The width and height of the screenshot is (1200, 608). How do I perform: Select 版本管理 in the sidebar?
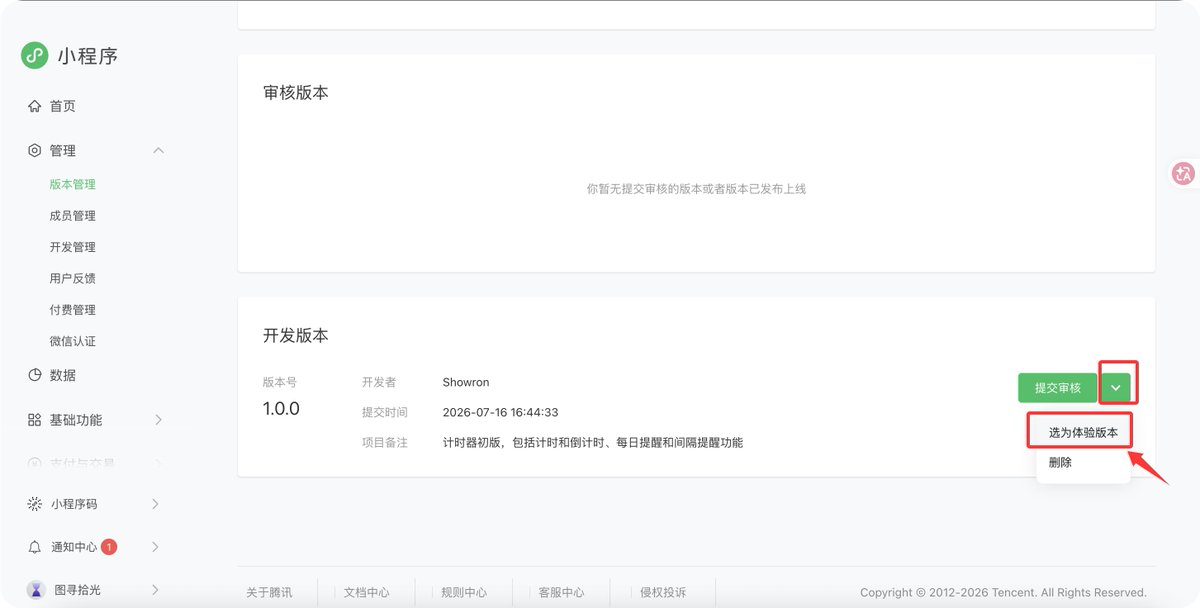point(73,184)
